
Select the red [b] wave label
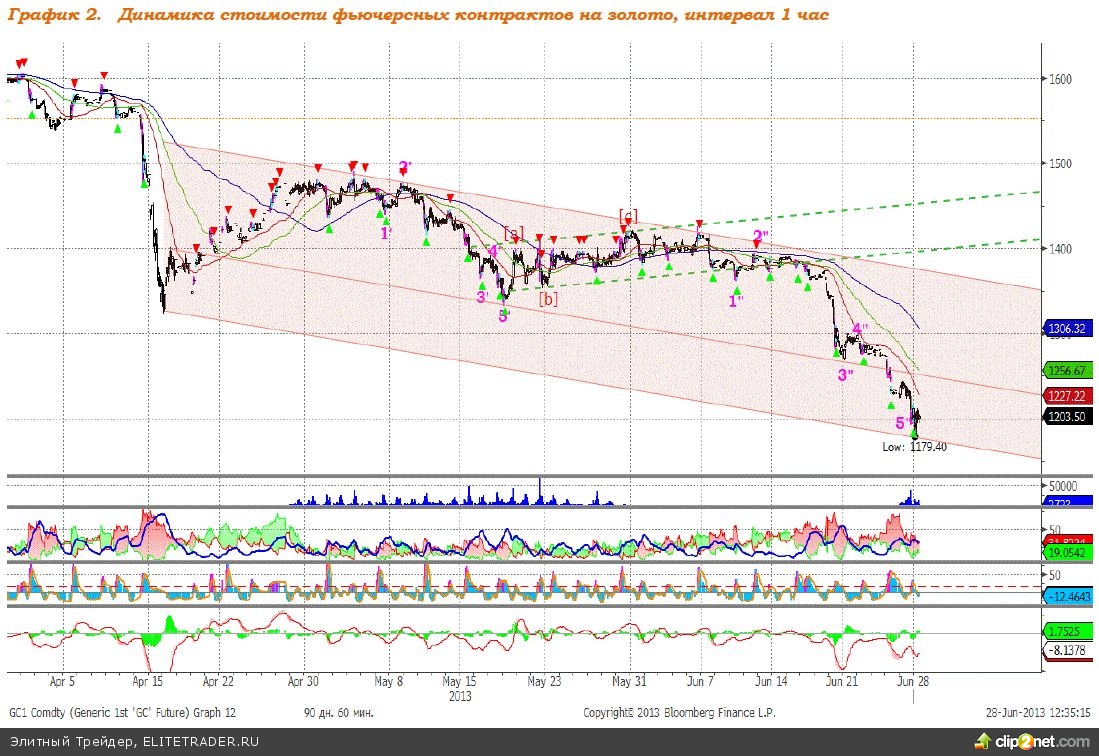[x=548, y=297]
